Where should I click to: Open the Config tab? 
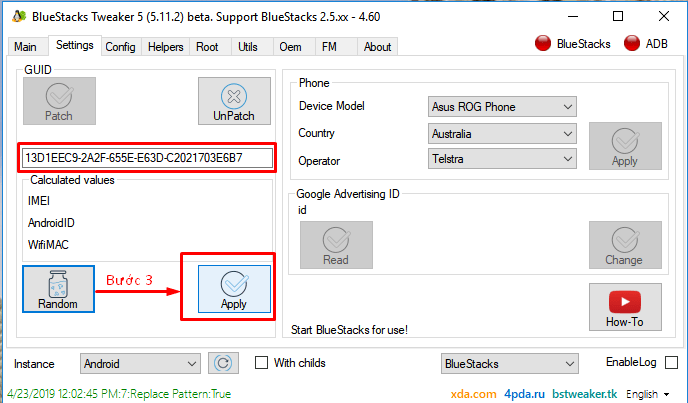pyautogui.click(x=120, y=47)
